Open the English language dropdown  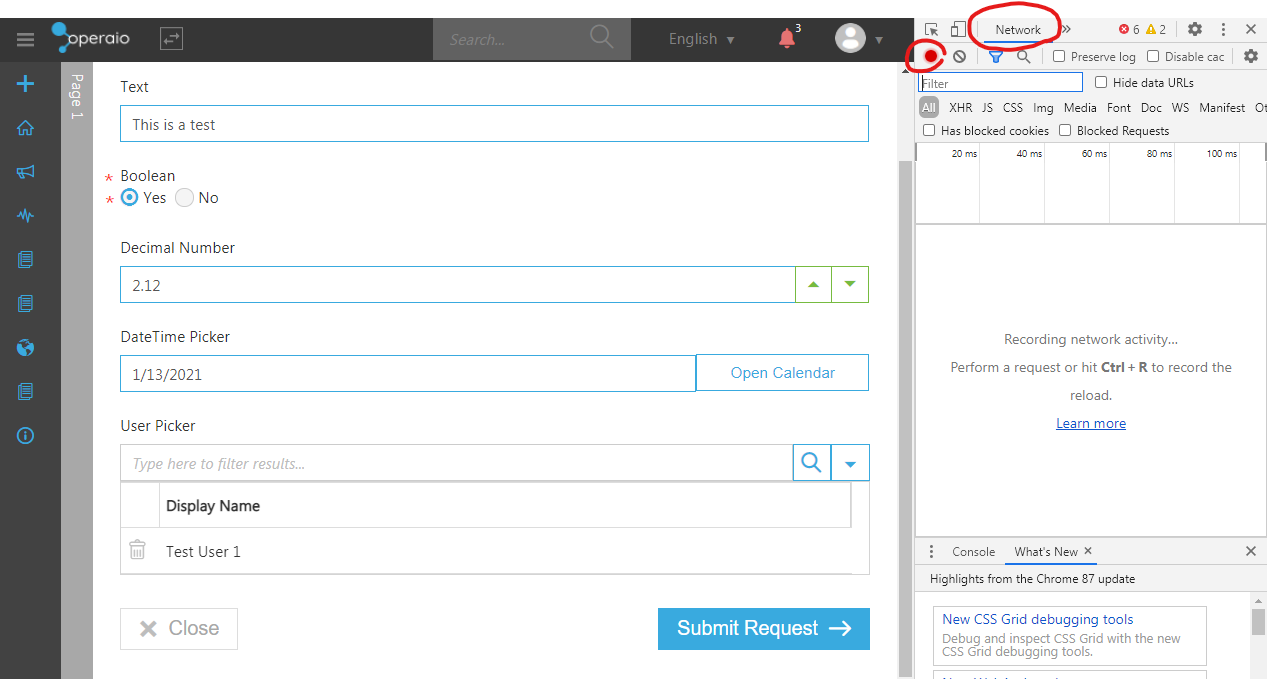701,39
